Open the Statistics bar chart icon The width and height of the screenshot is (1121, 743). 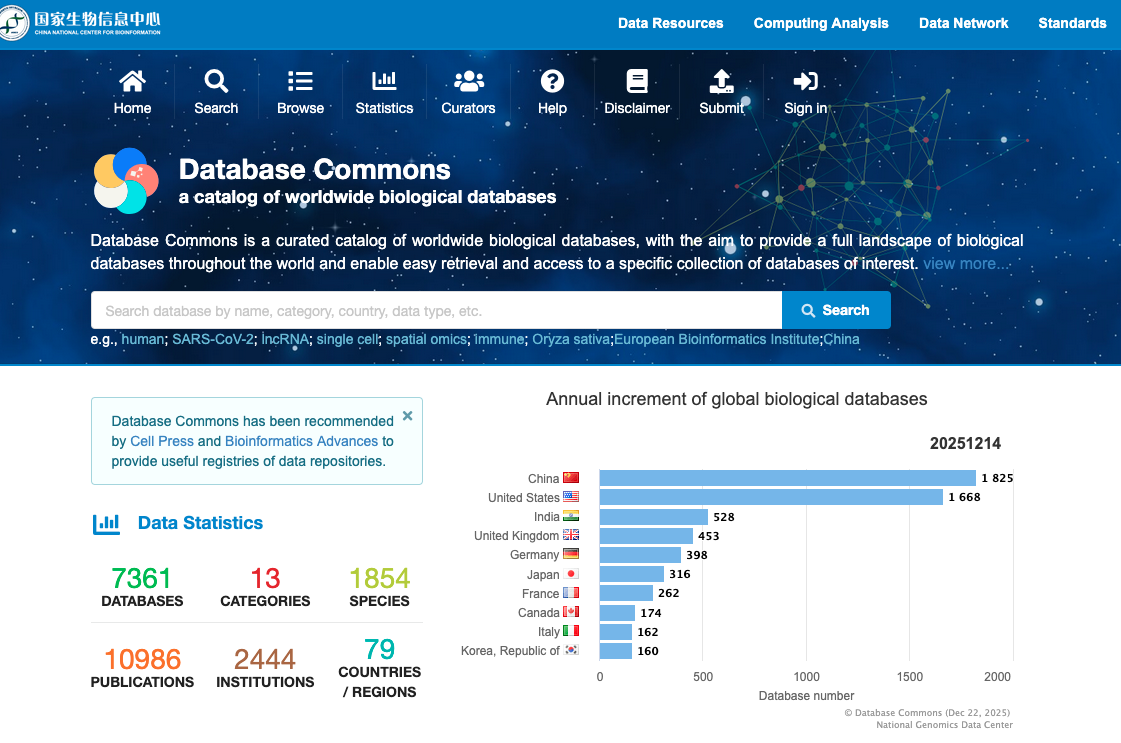click(x=384, y=81)
